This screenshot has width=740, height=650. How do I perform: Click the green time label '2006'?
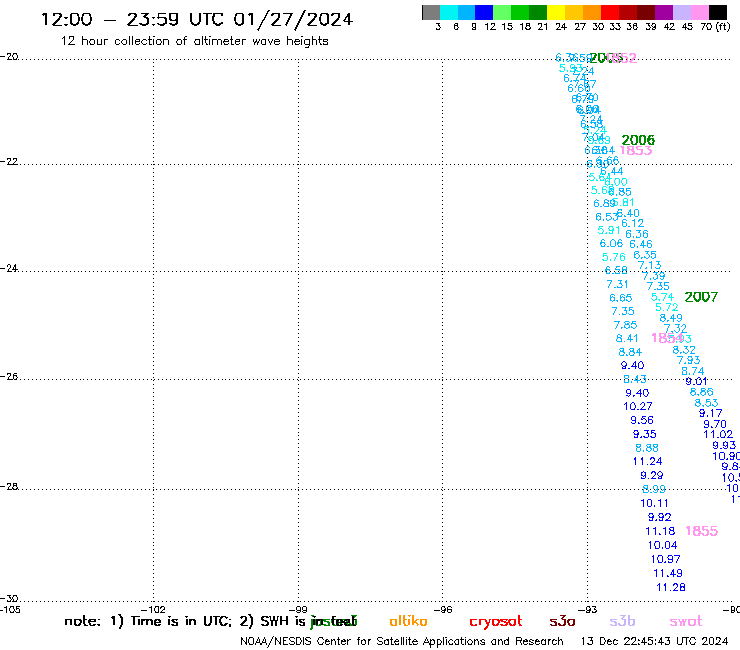coord(638,140)
